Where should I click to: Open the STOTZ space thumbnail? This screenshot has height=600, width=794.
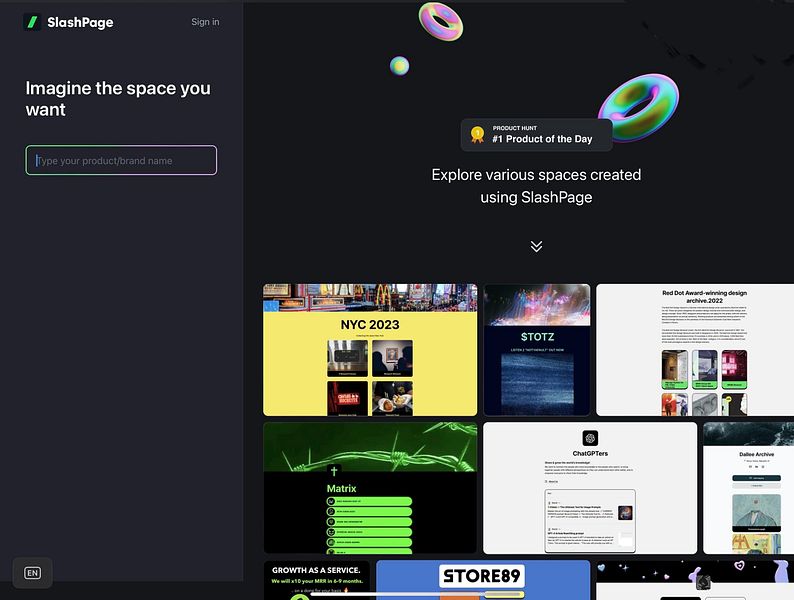click(x=537, y=350)
